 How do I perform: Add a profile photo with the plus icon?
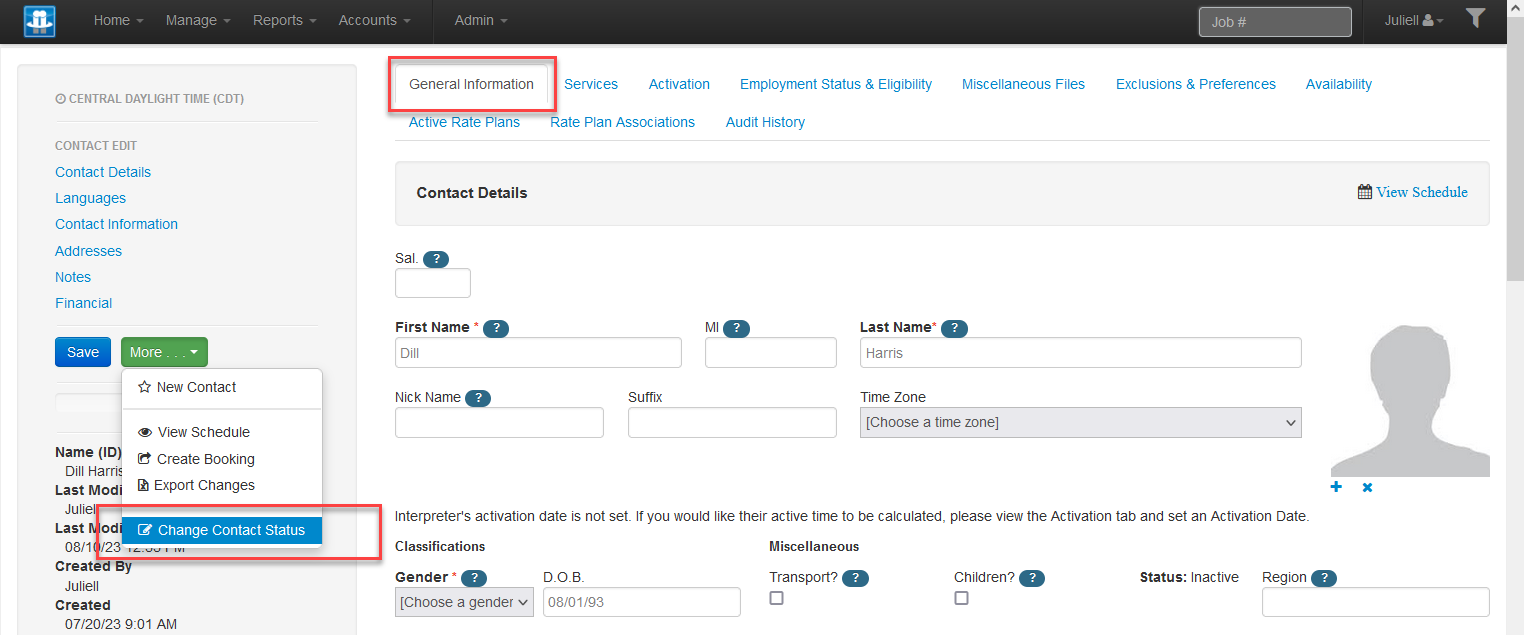(1336, 487)
